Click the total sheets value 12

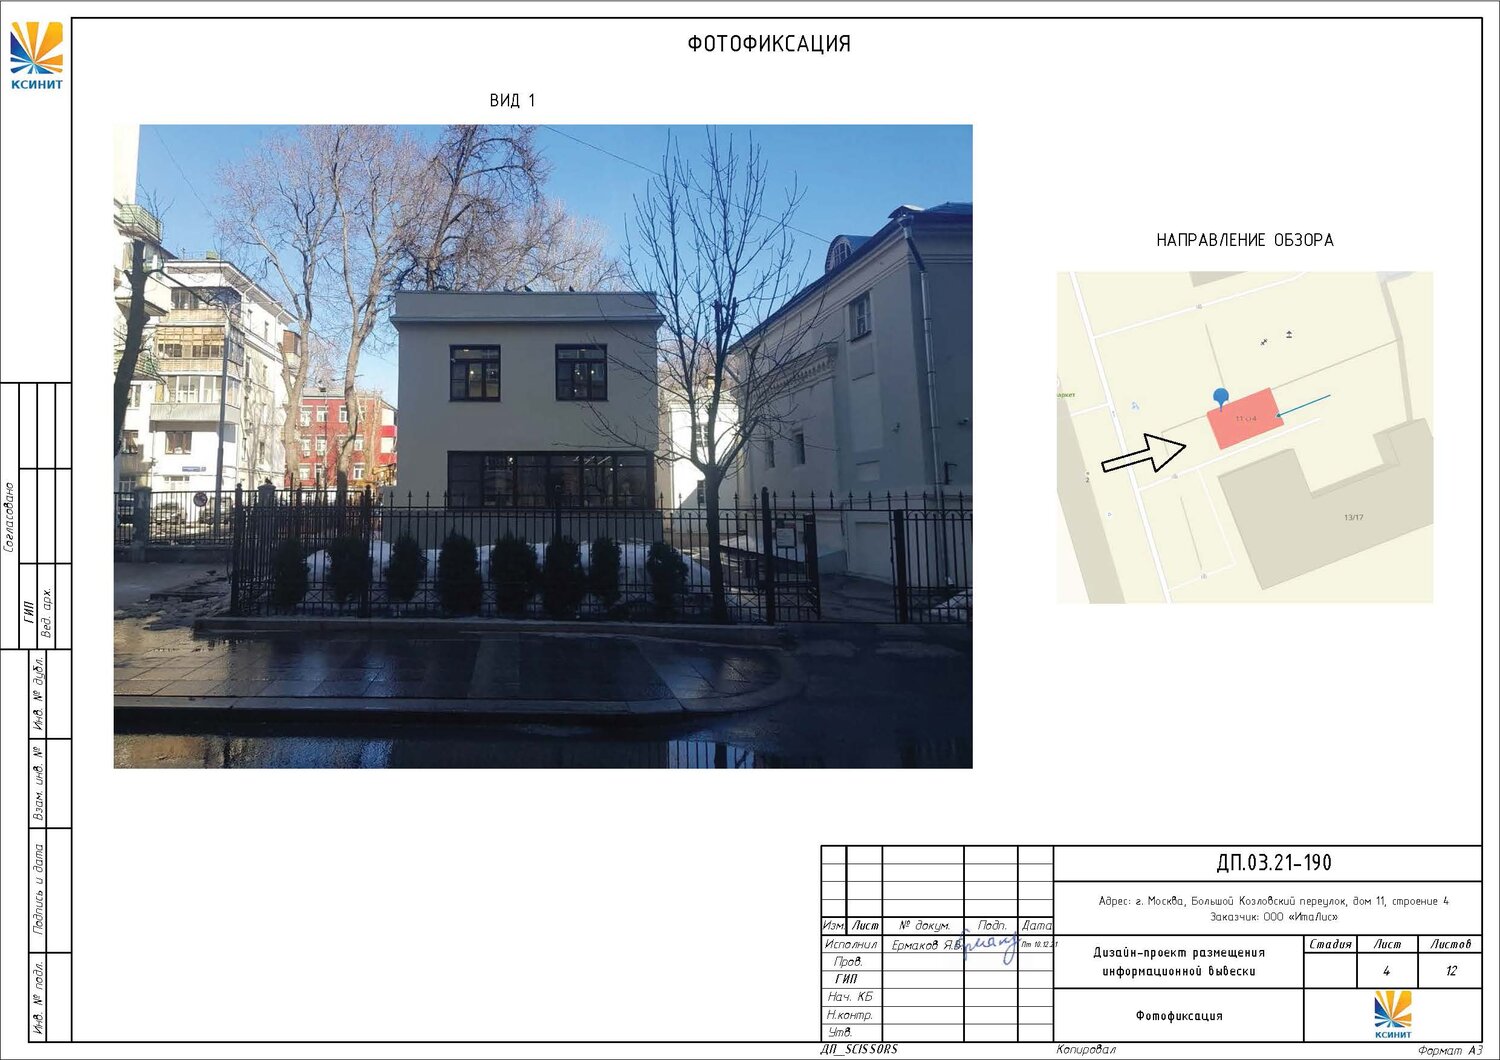coord(1450,971)
